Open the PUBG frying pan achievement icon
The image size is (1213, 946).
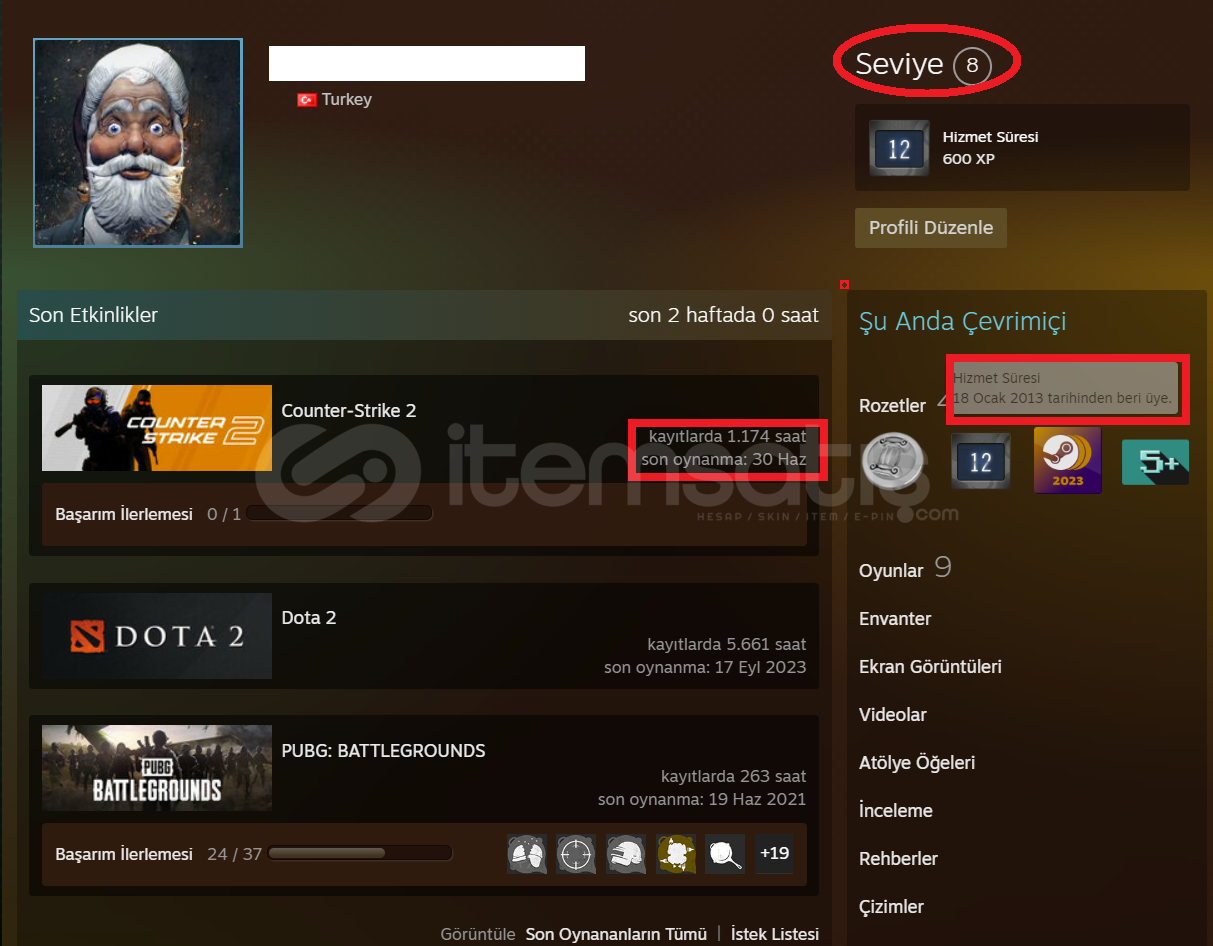coord(725,854)
